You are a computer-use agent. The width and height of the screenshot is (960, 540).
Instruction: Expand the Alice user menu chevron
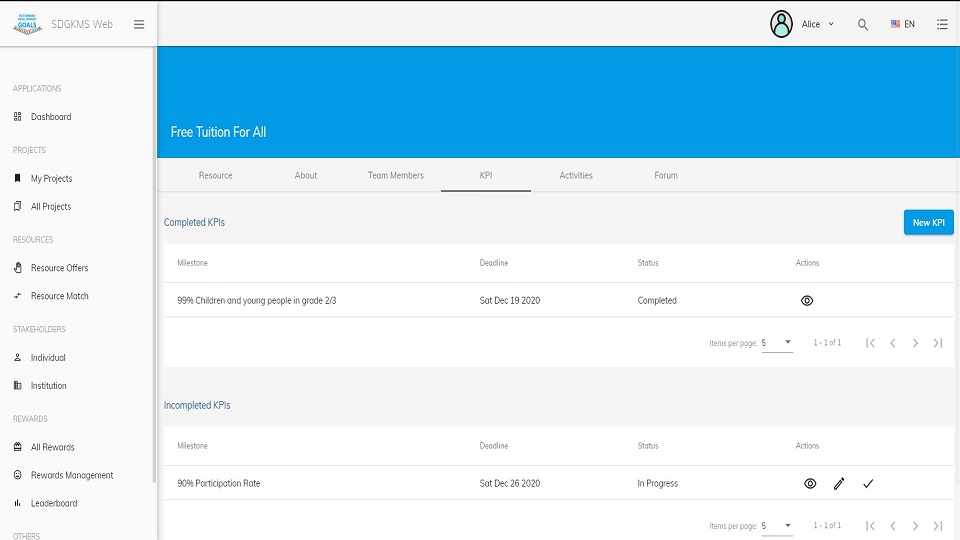tap(831, 24)
